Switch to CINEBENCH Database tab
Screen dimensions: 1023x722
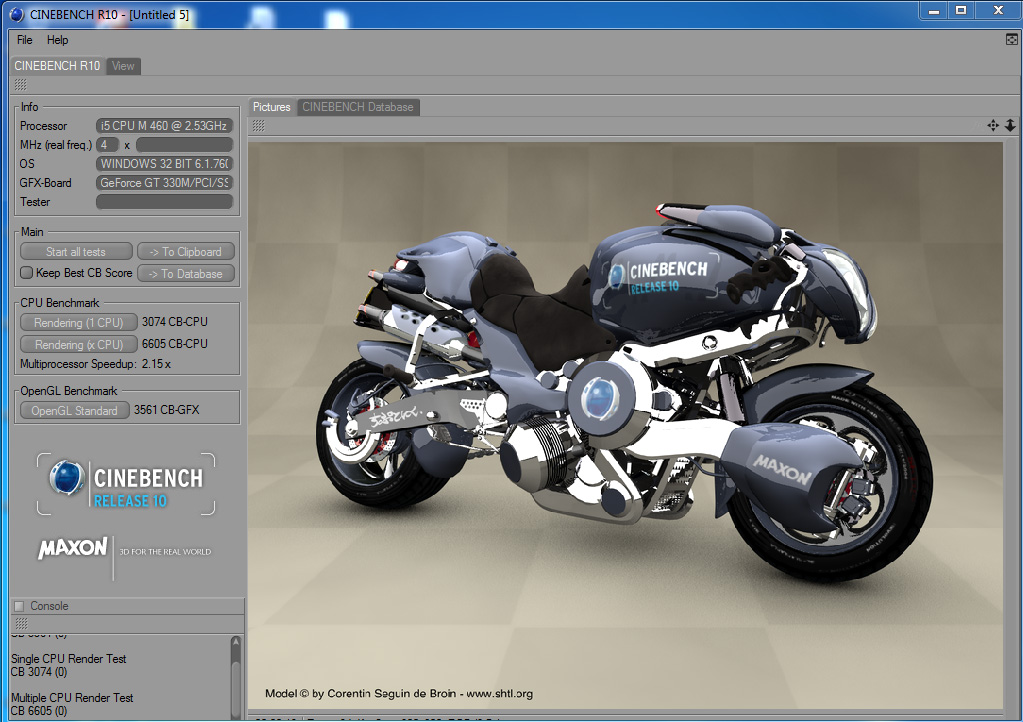[x=358, y=107]
